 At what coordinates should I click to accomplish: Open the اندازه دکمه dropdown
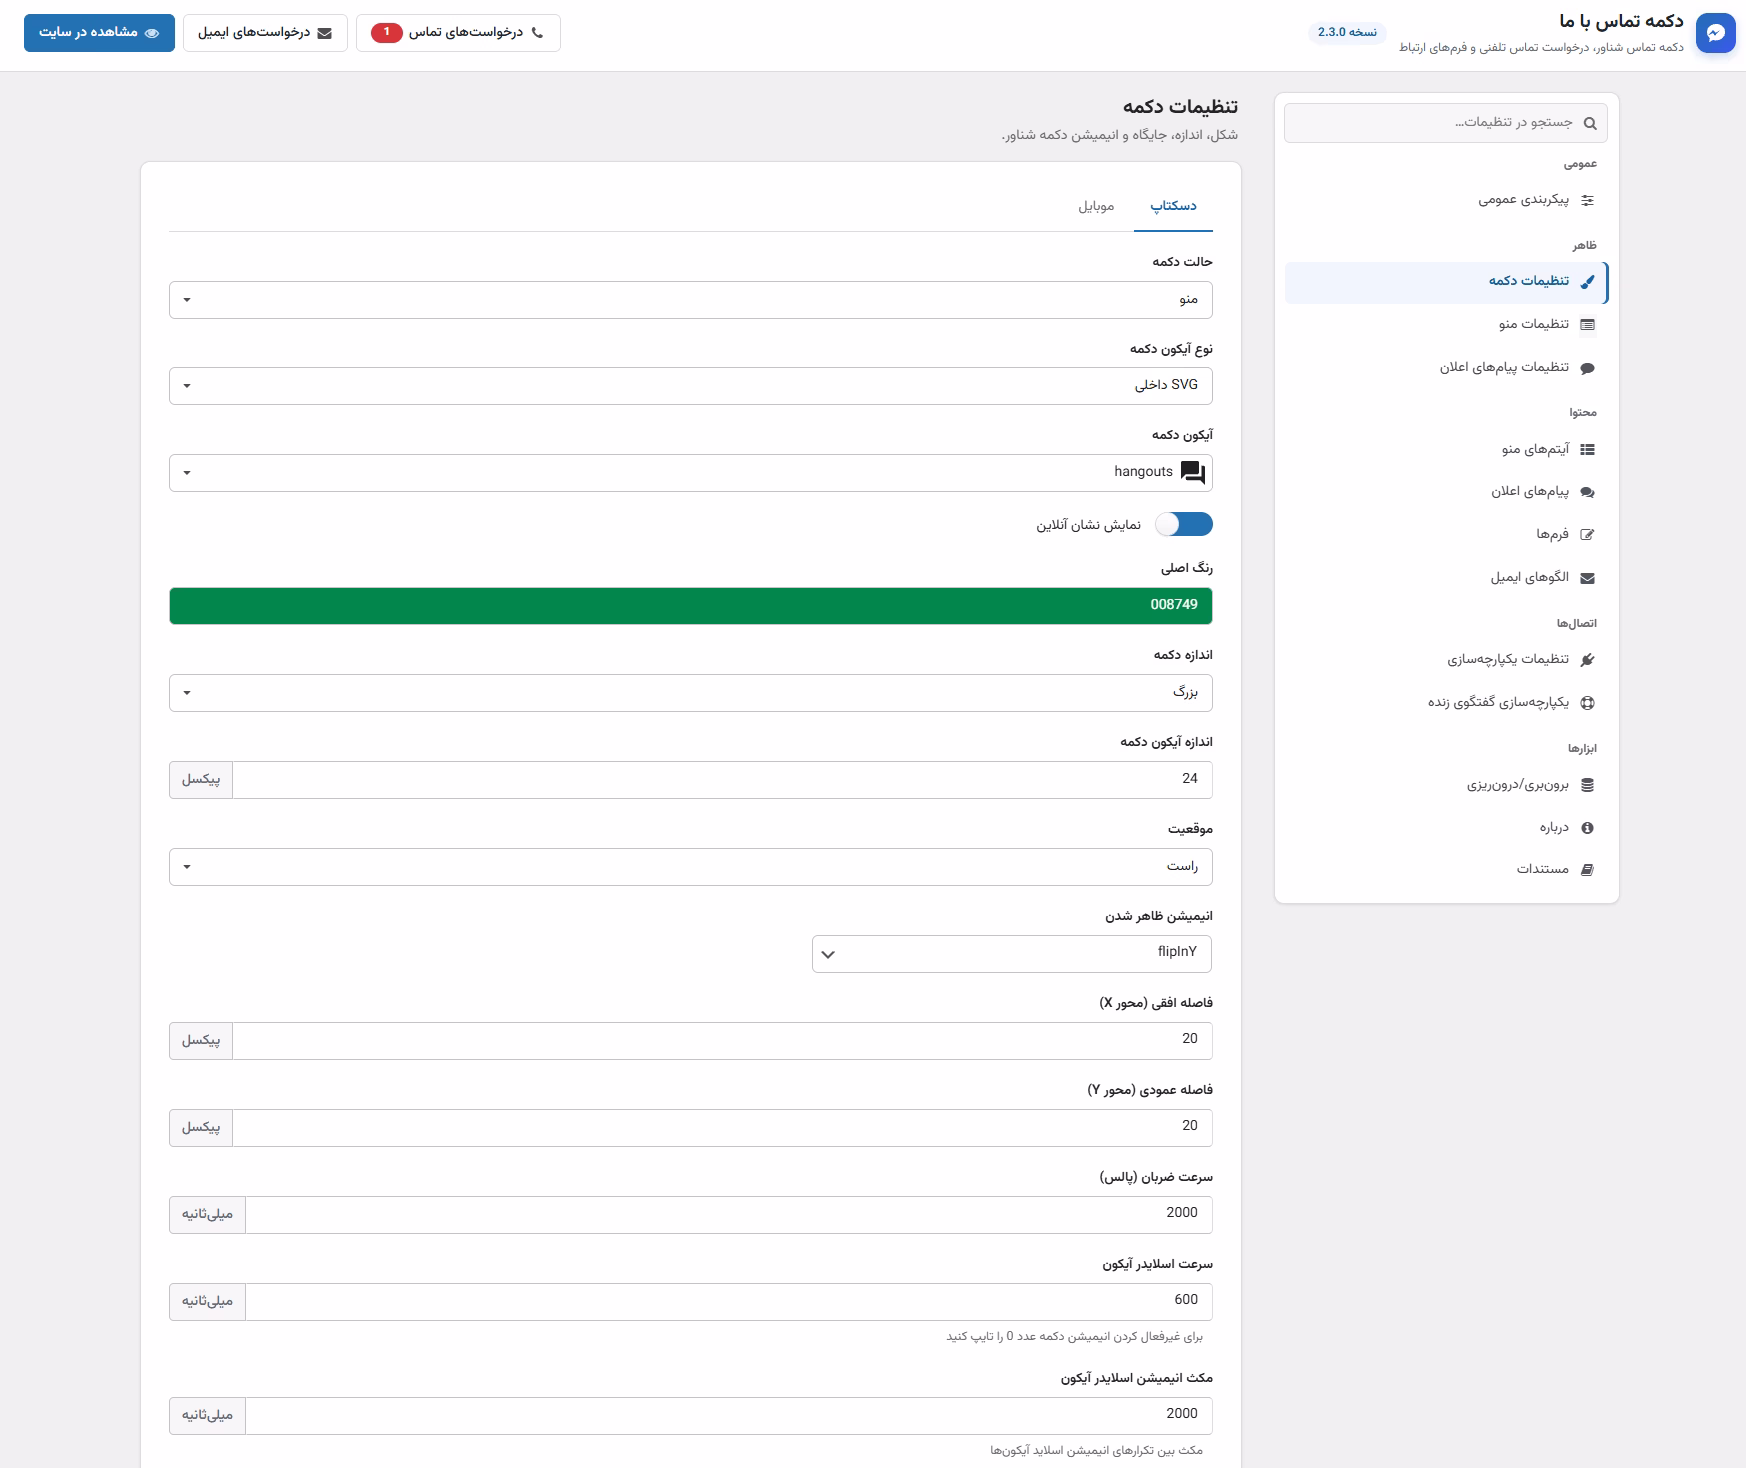pos(691,693)
